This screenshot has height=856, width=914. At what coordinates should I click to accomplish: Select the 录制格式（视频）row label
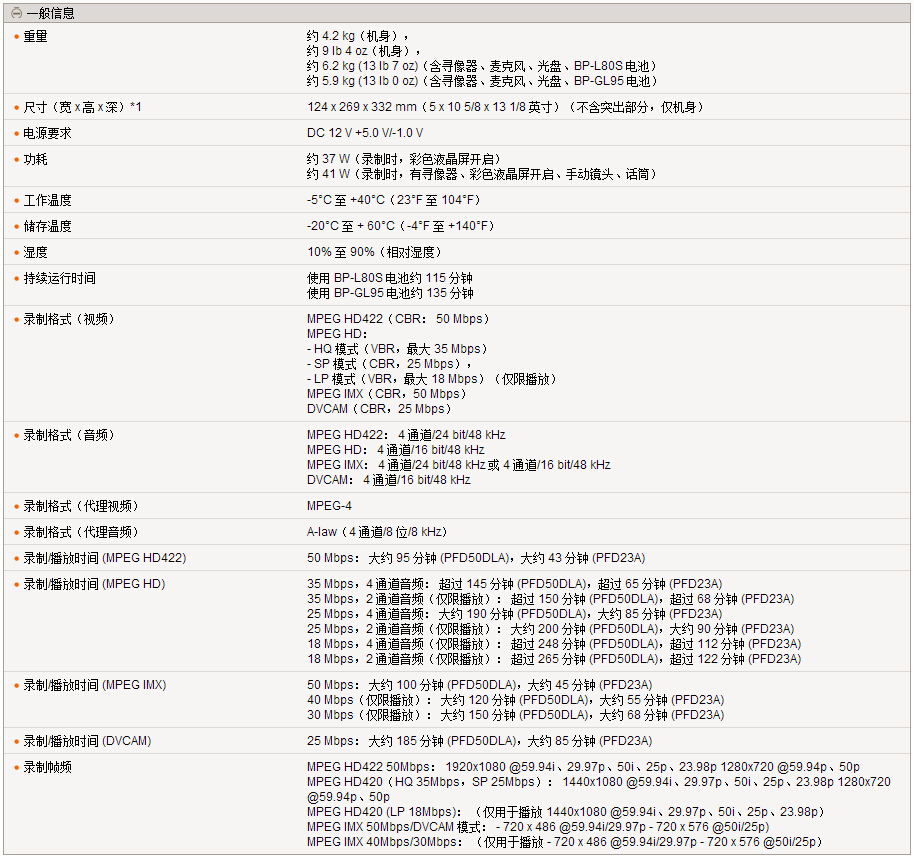(69, 319)
